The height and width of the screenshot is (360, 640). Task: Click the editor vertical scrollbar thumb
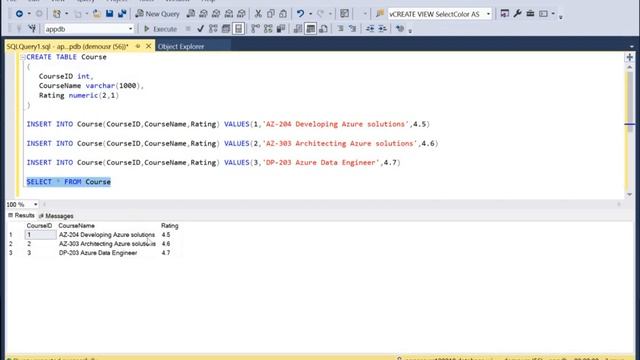click(x=629, y=102)
